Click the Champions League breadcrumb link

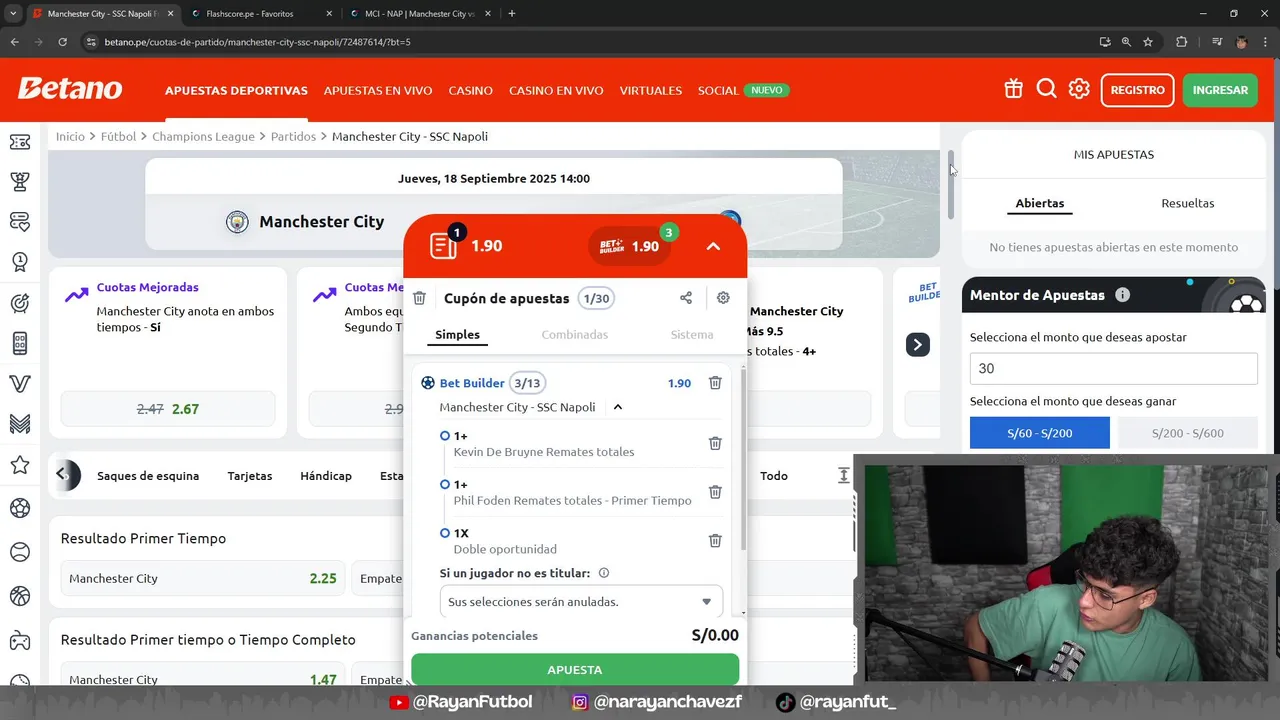coord(203,136)
